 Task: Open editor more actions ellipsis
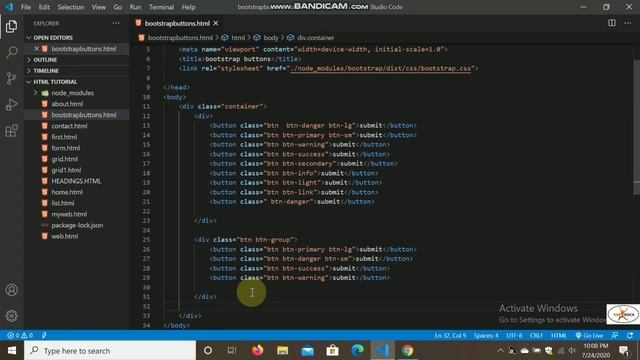[627, 23]
